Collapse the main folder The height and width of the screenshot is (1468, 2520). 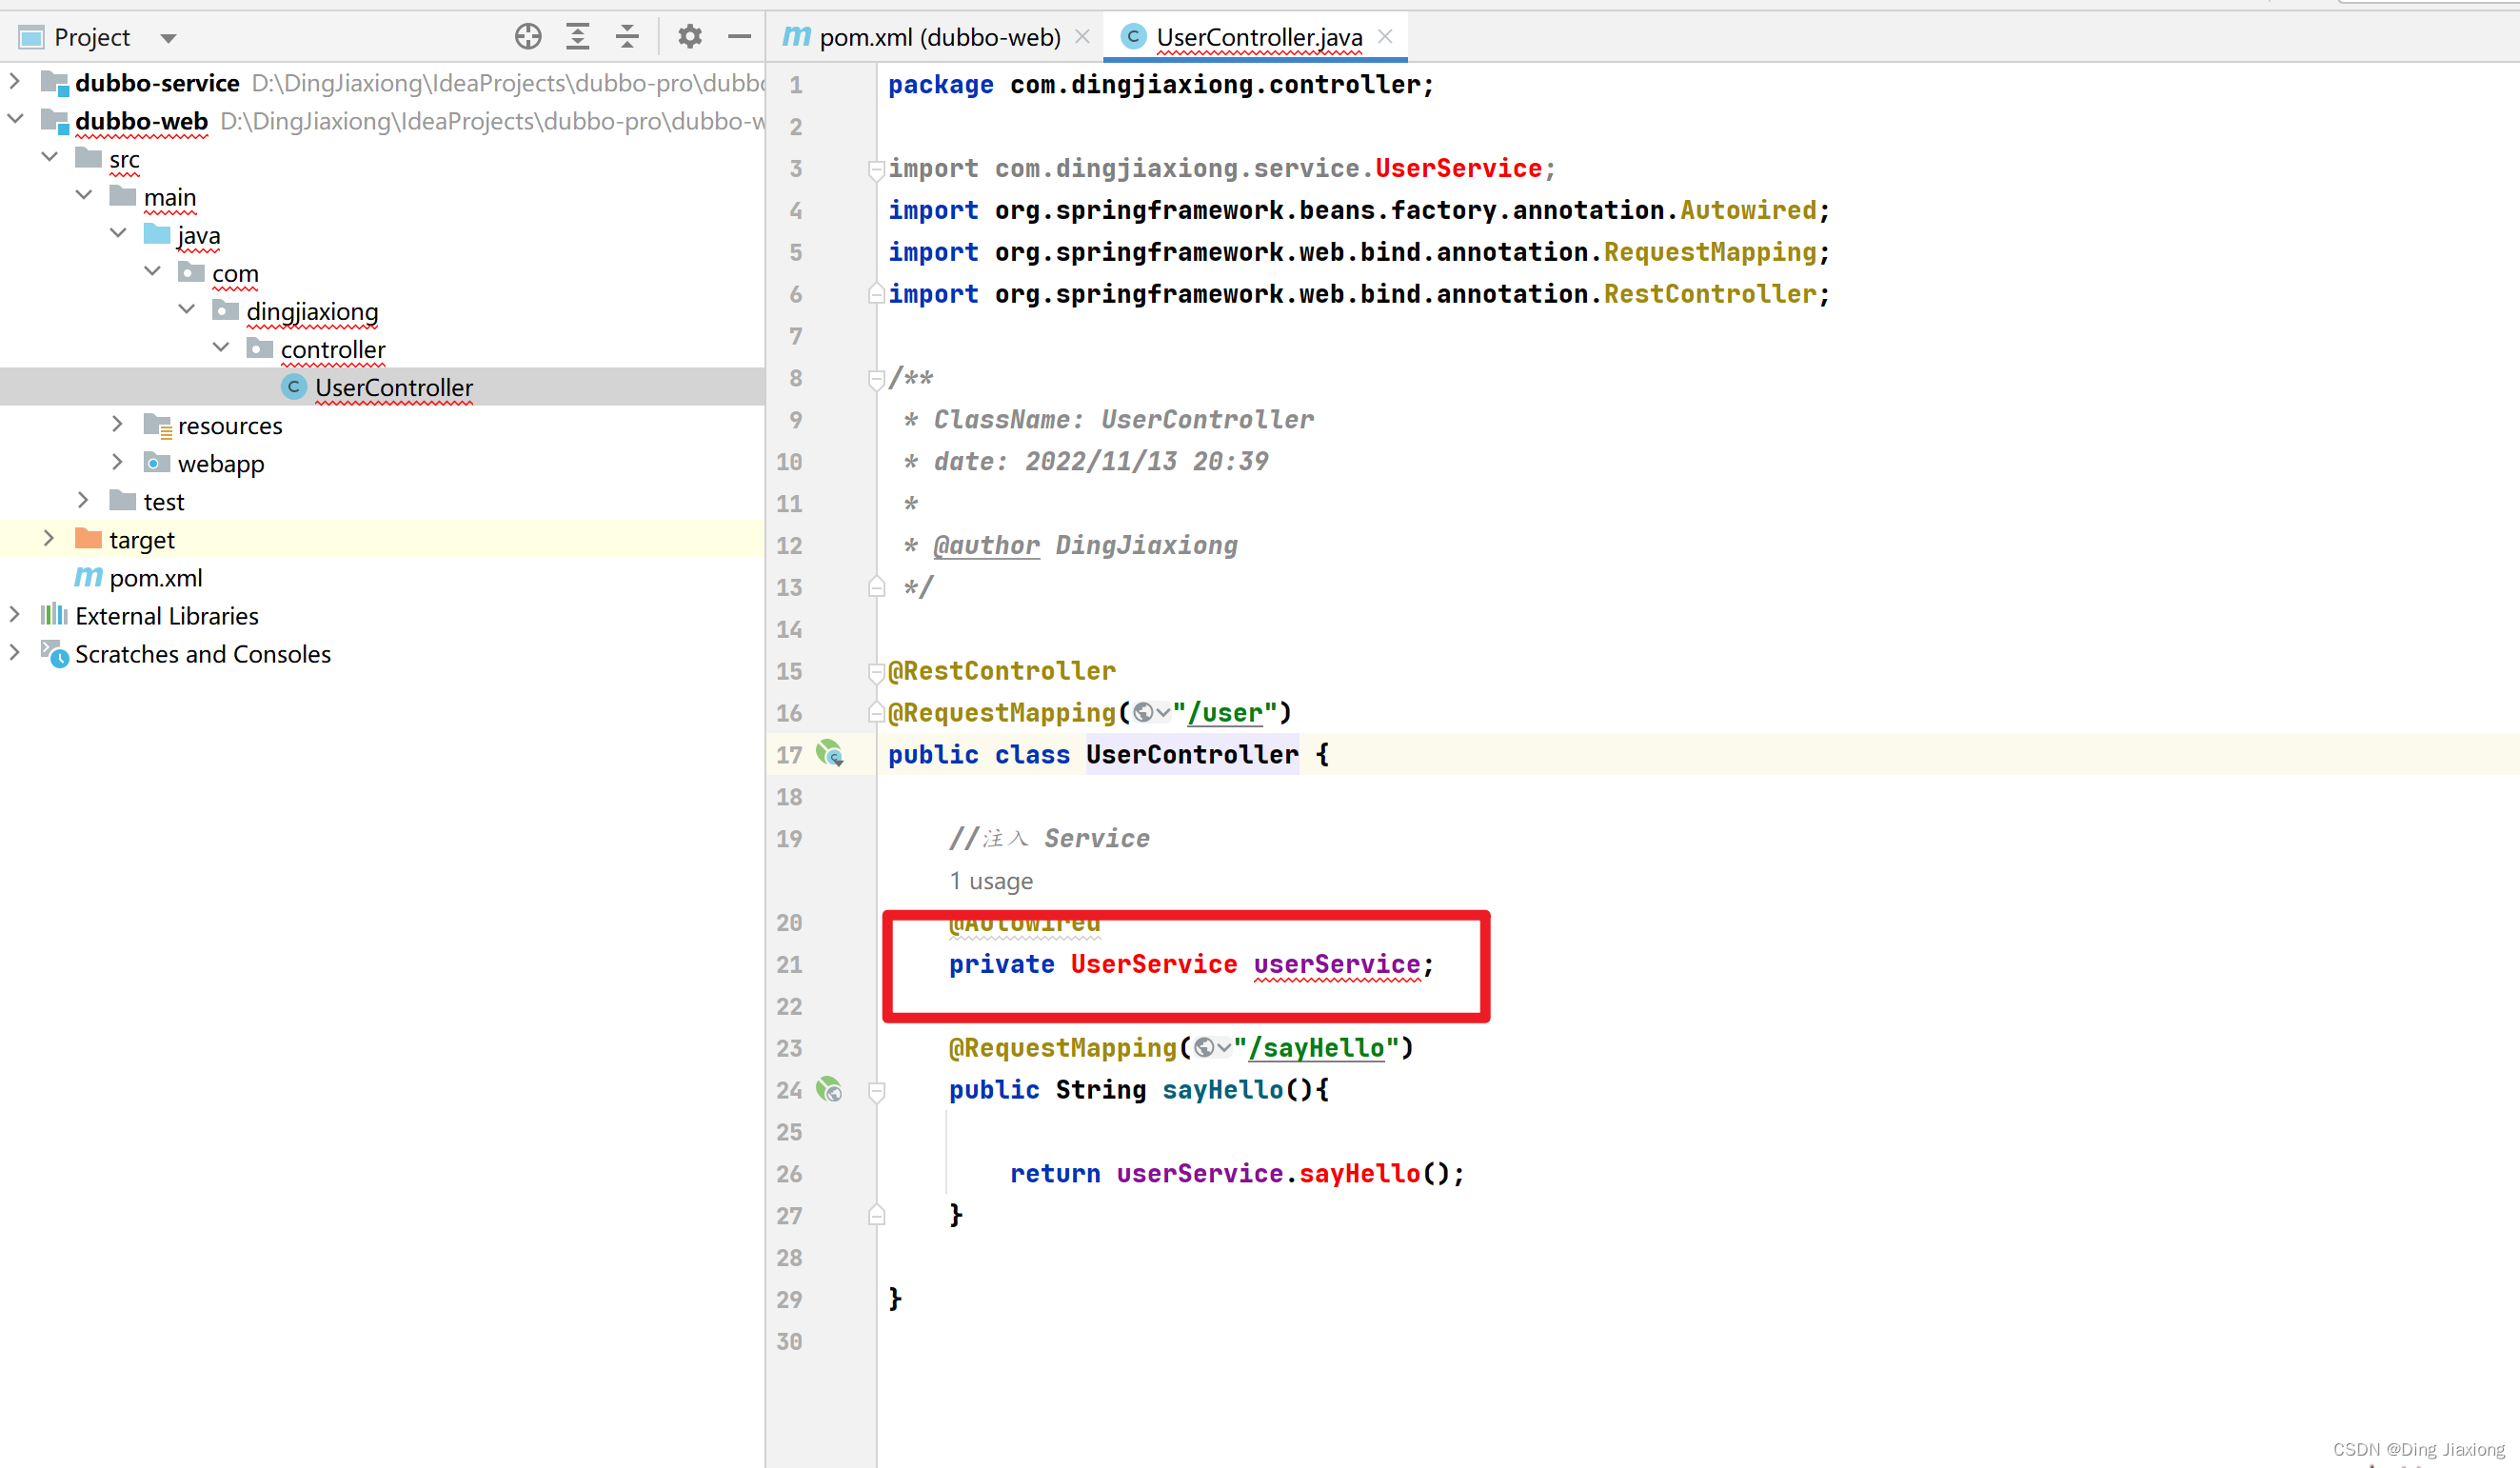coord(84,195)
